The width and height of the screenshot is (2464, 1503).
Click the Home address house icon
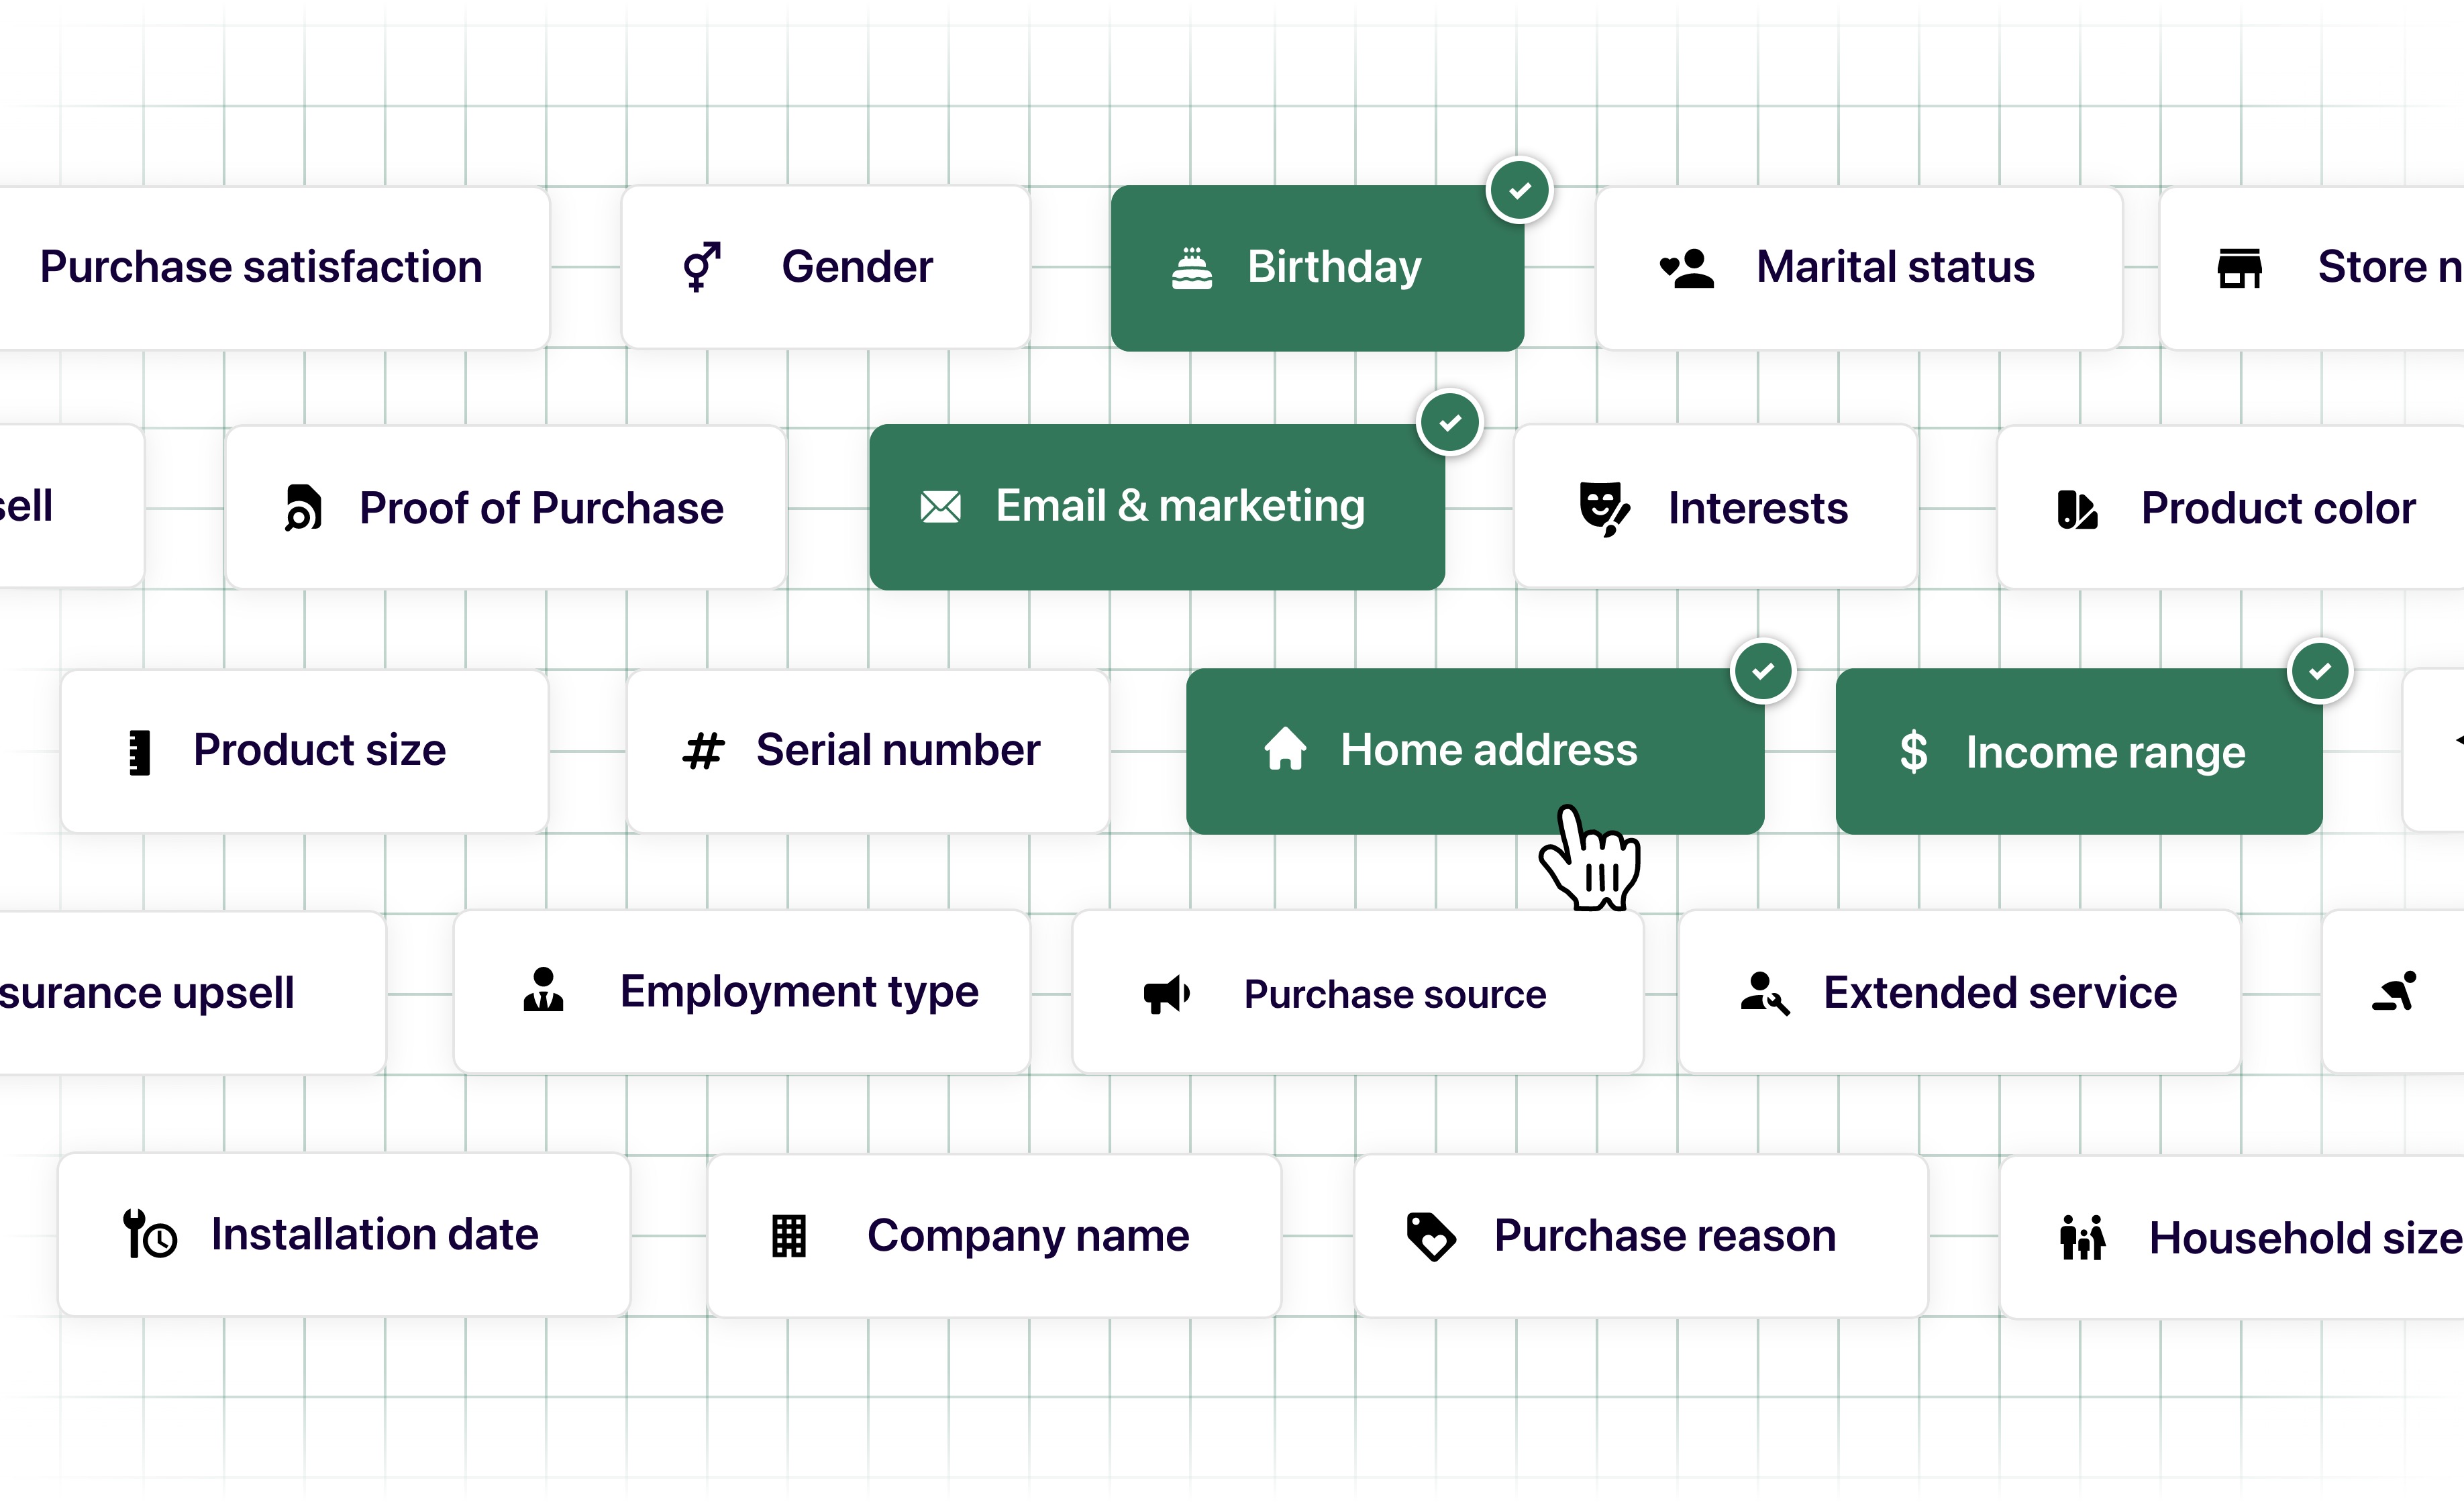1285,749
